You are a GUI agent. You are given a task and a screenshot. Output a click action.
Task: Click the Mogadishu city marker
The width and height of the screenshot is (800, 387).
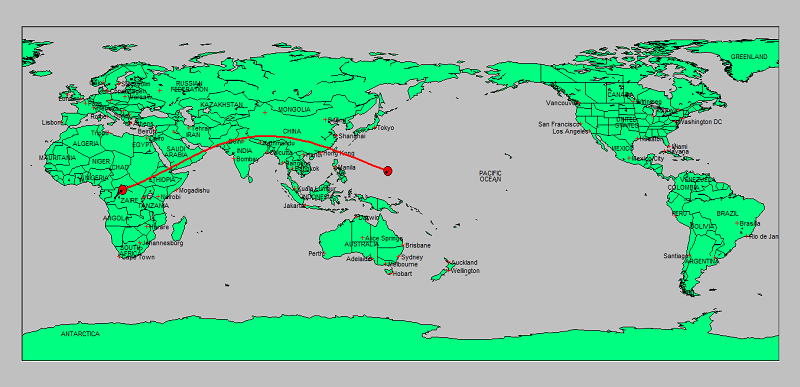[177, 191]
